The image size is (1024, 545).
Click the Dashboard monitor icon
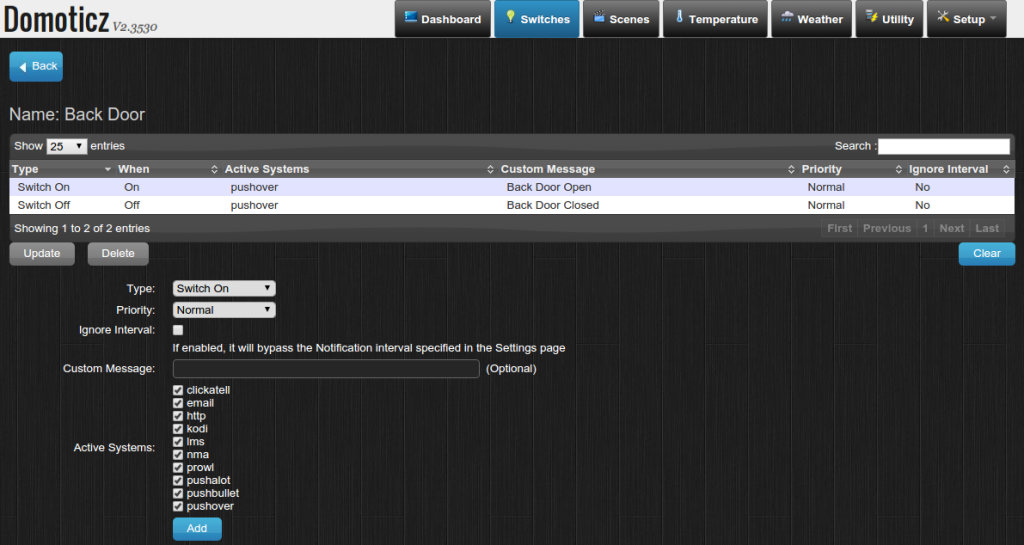click(x=411, y=17)
